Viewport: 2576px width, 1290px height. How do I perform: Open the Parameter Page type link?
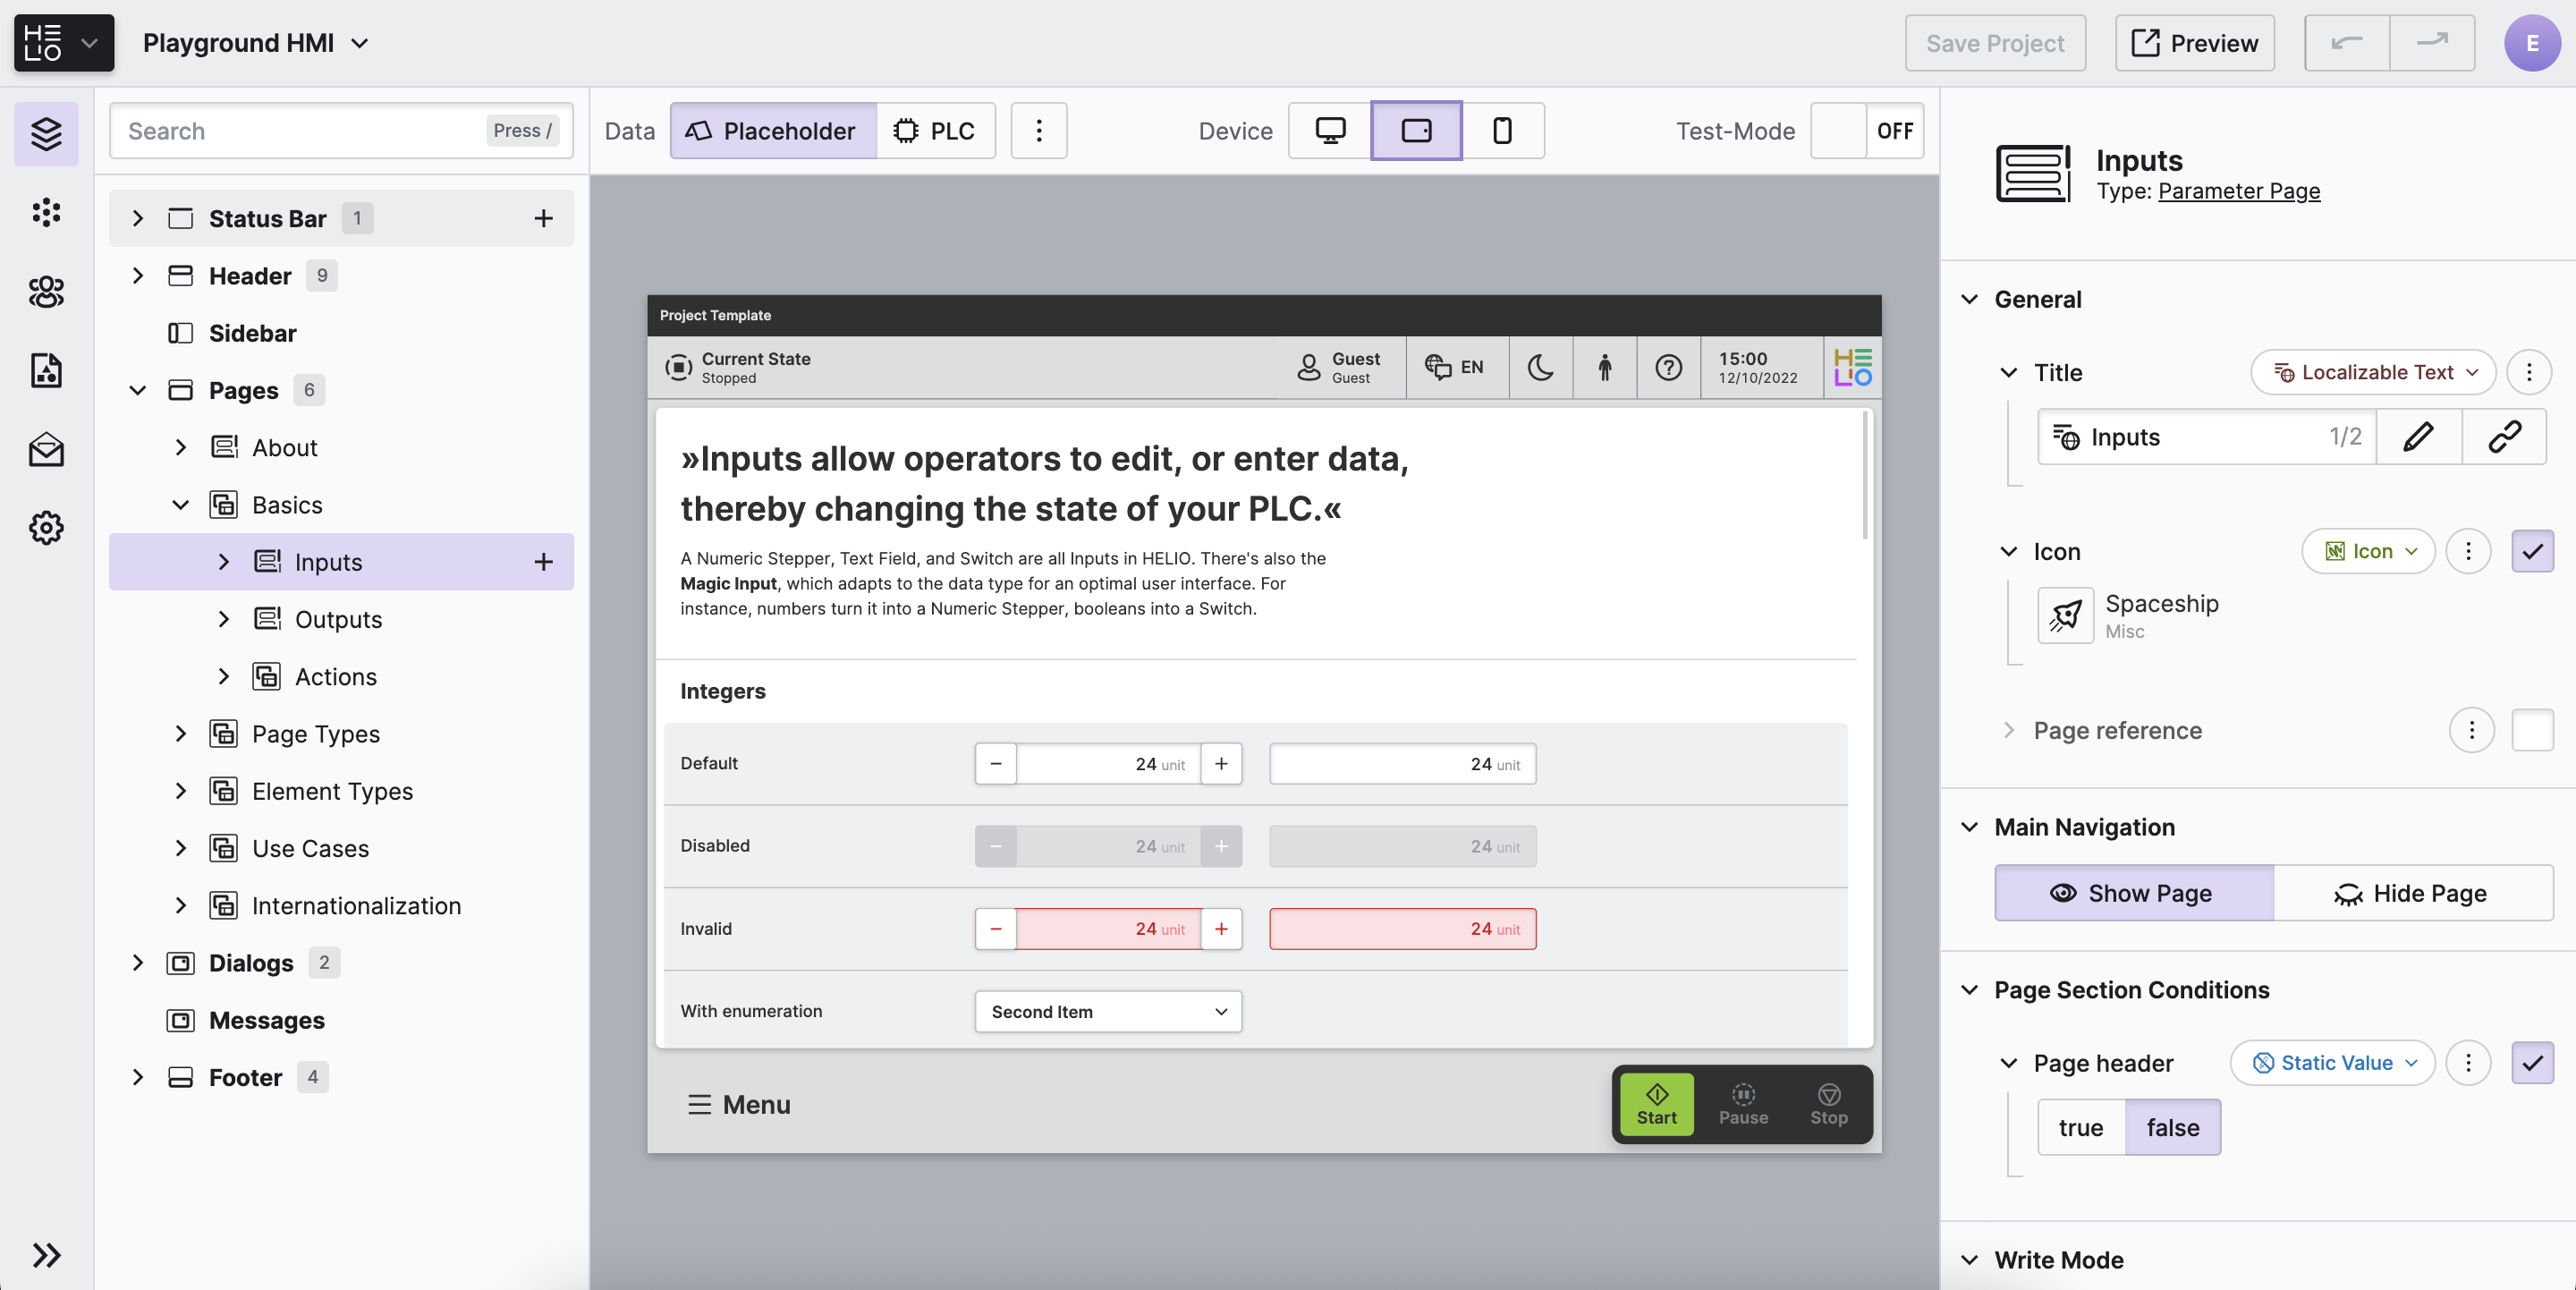click(x=2238, y=191)
